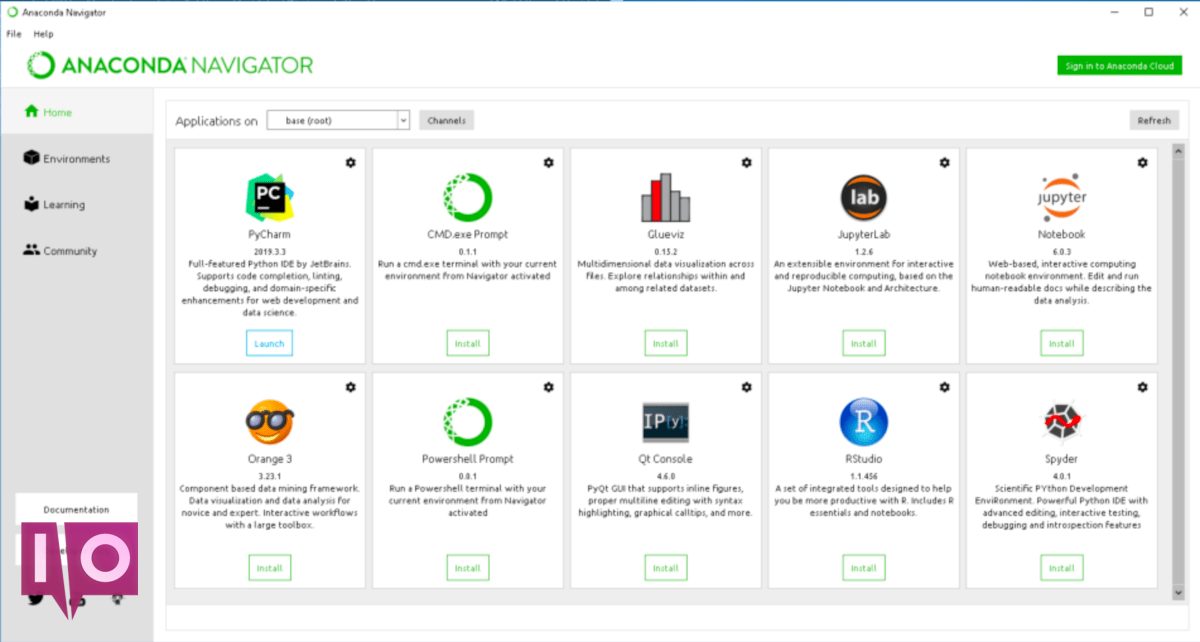This screenshot has height=642, width=1200.
Task: Click the JupyterLab icon
Action: 863,197
